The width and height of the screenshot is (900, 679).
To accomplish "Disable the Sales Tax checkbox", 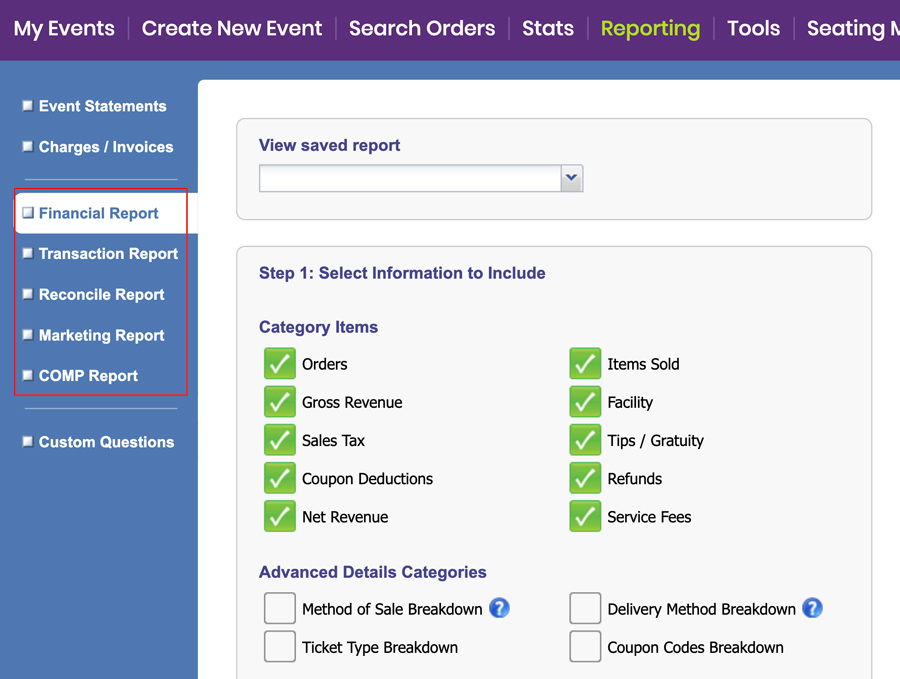I will pyautogui.click(x=280, y=440).
